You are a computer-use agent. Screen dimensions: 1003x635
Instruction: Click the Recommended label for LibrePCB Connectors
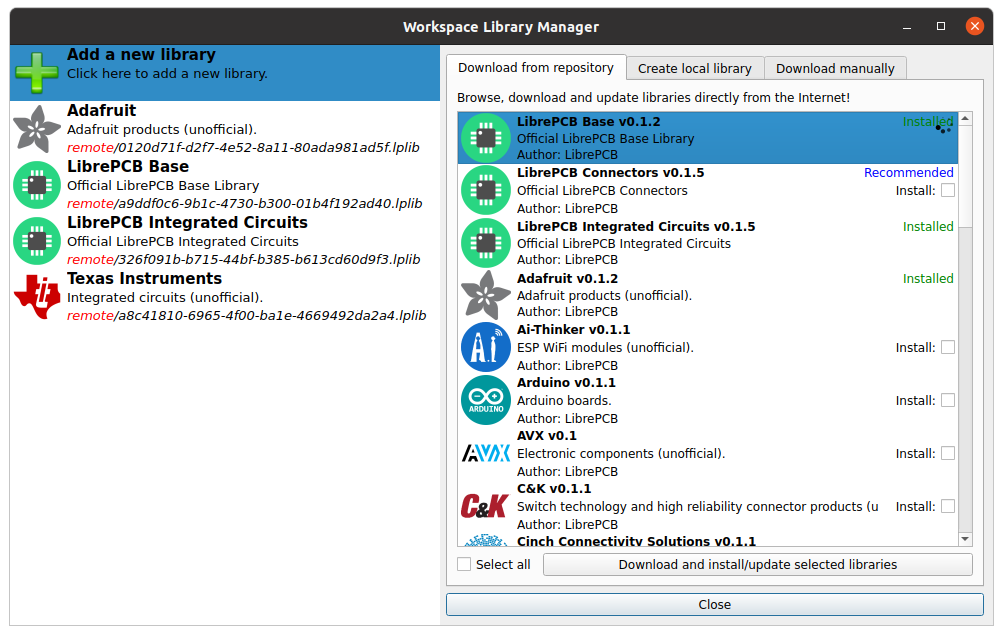pos(908,173)
